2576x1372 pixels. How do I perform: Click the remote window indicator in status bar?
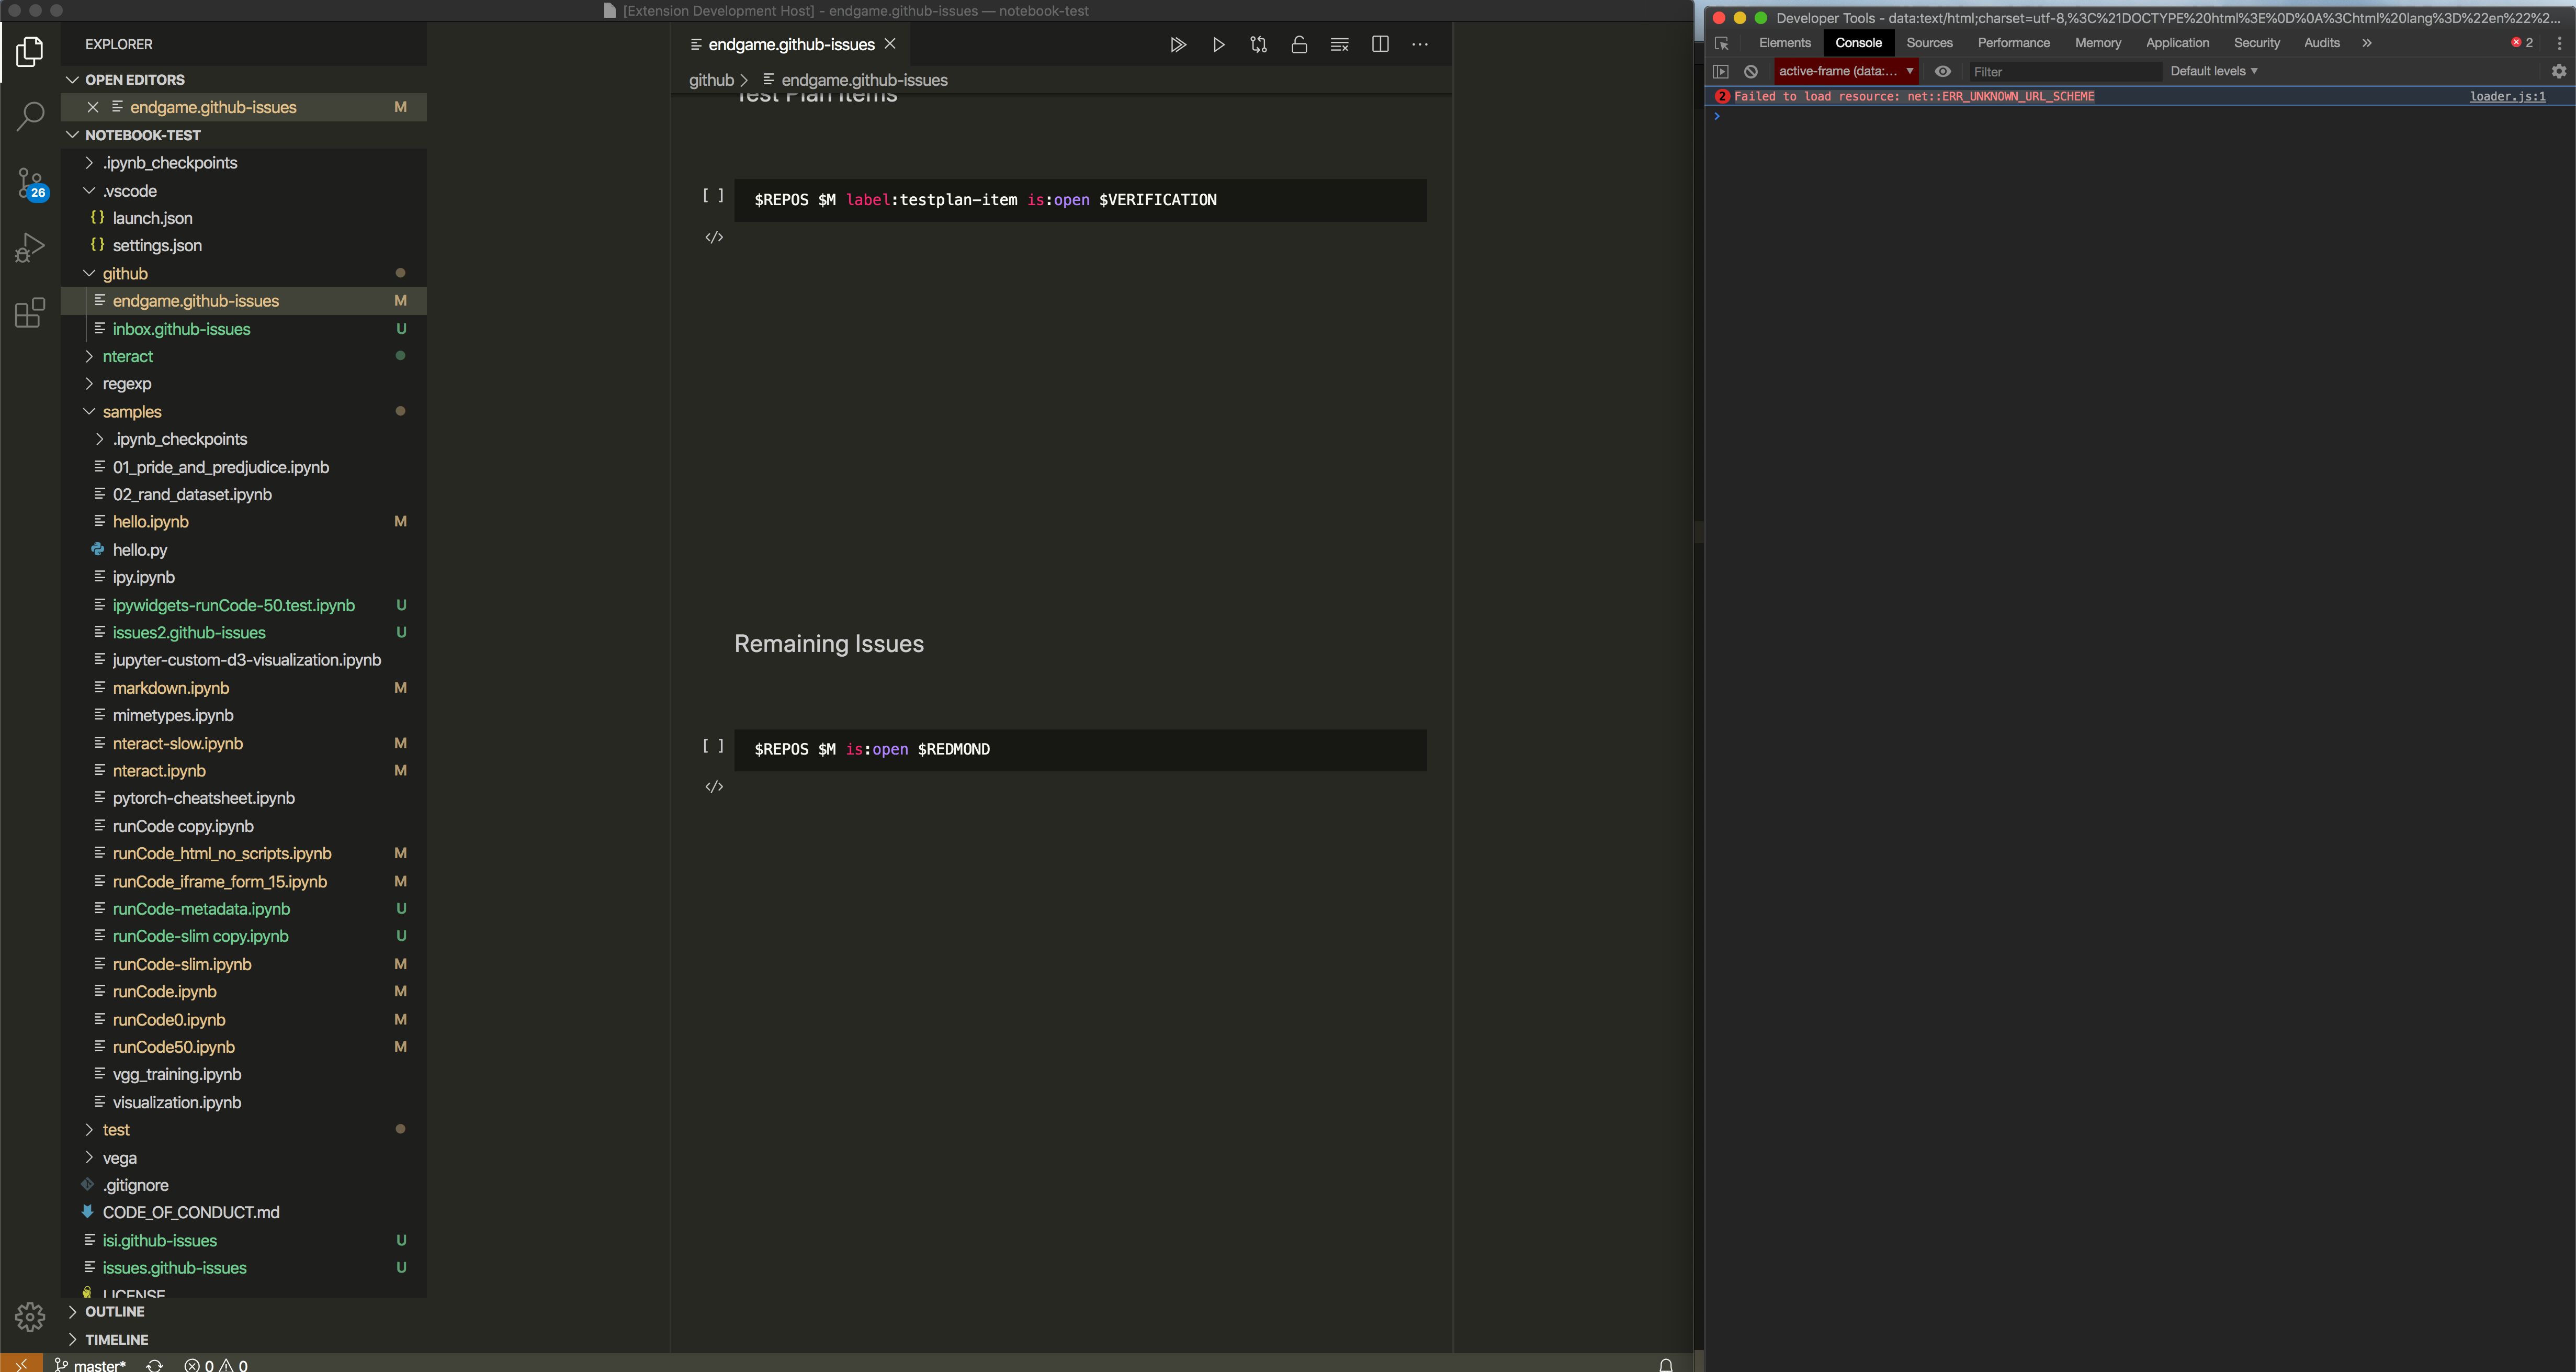click(21, 1364)
